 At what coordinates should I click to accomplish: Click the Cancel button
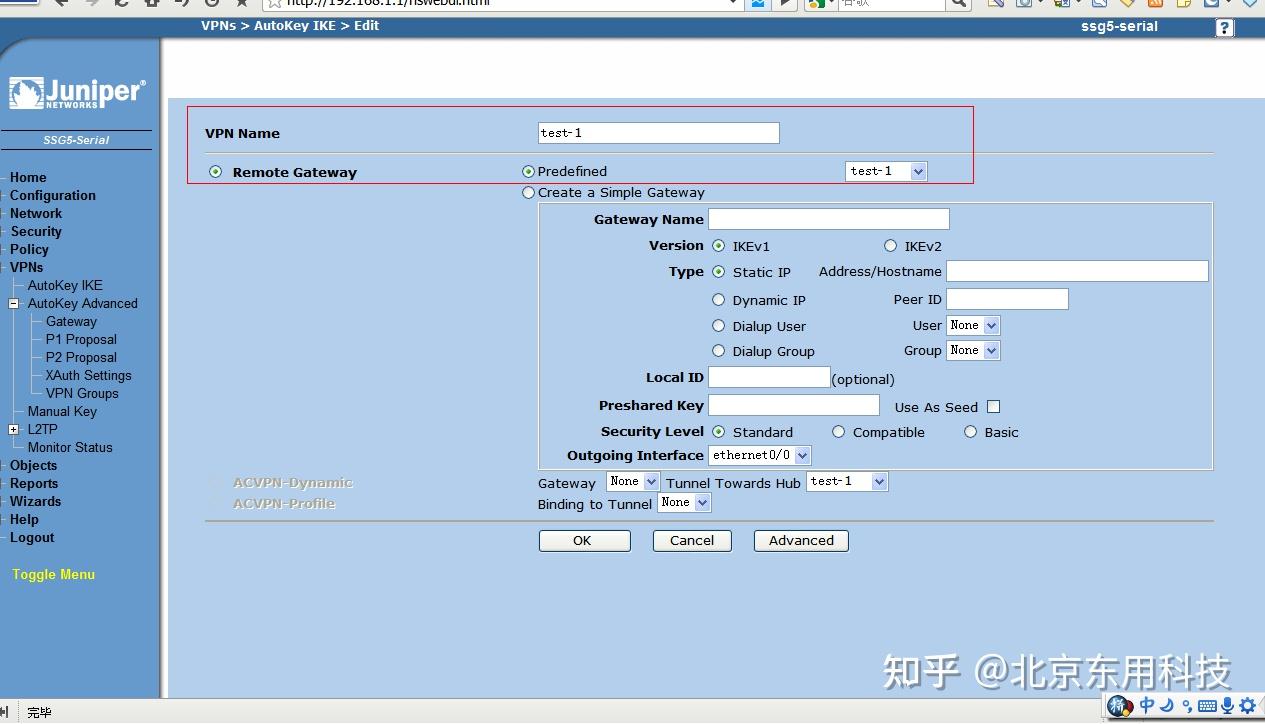tap(691, 540)
